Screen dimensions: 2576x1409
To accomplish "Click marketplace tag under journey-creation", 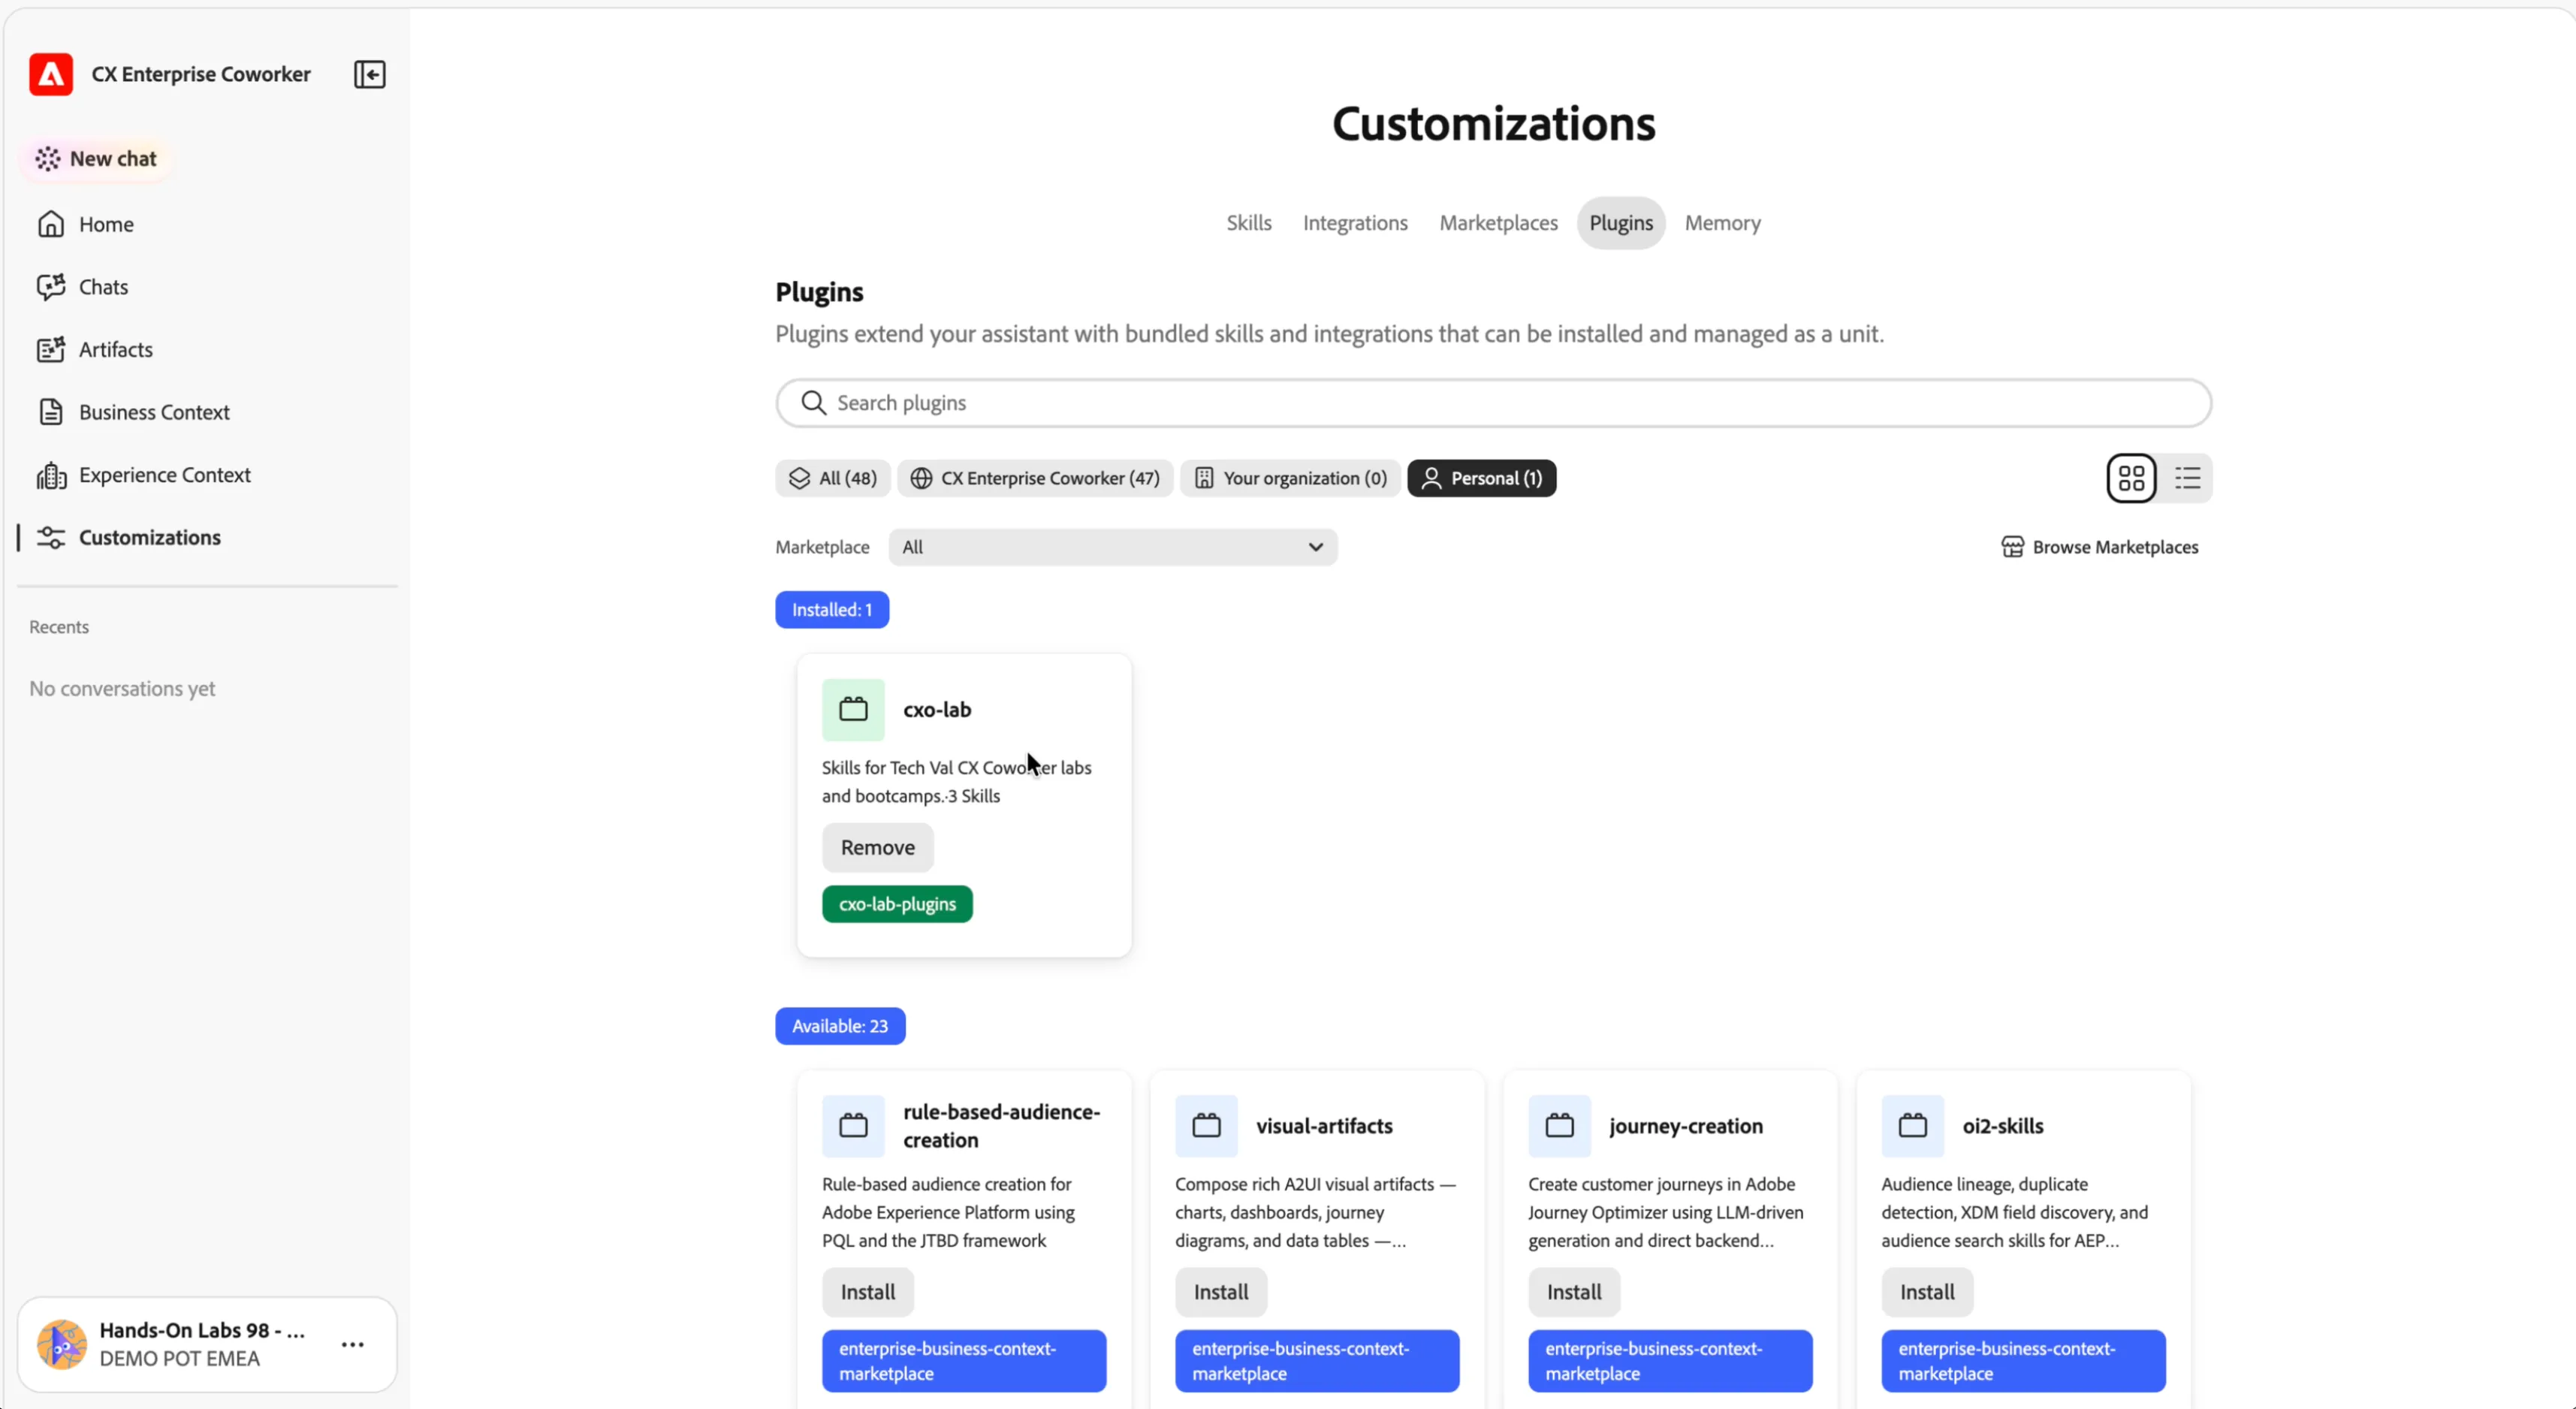I will point(1670,1361).
